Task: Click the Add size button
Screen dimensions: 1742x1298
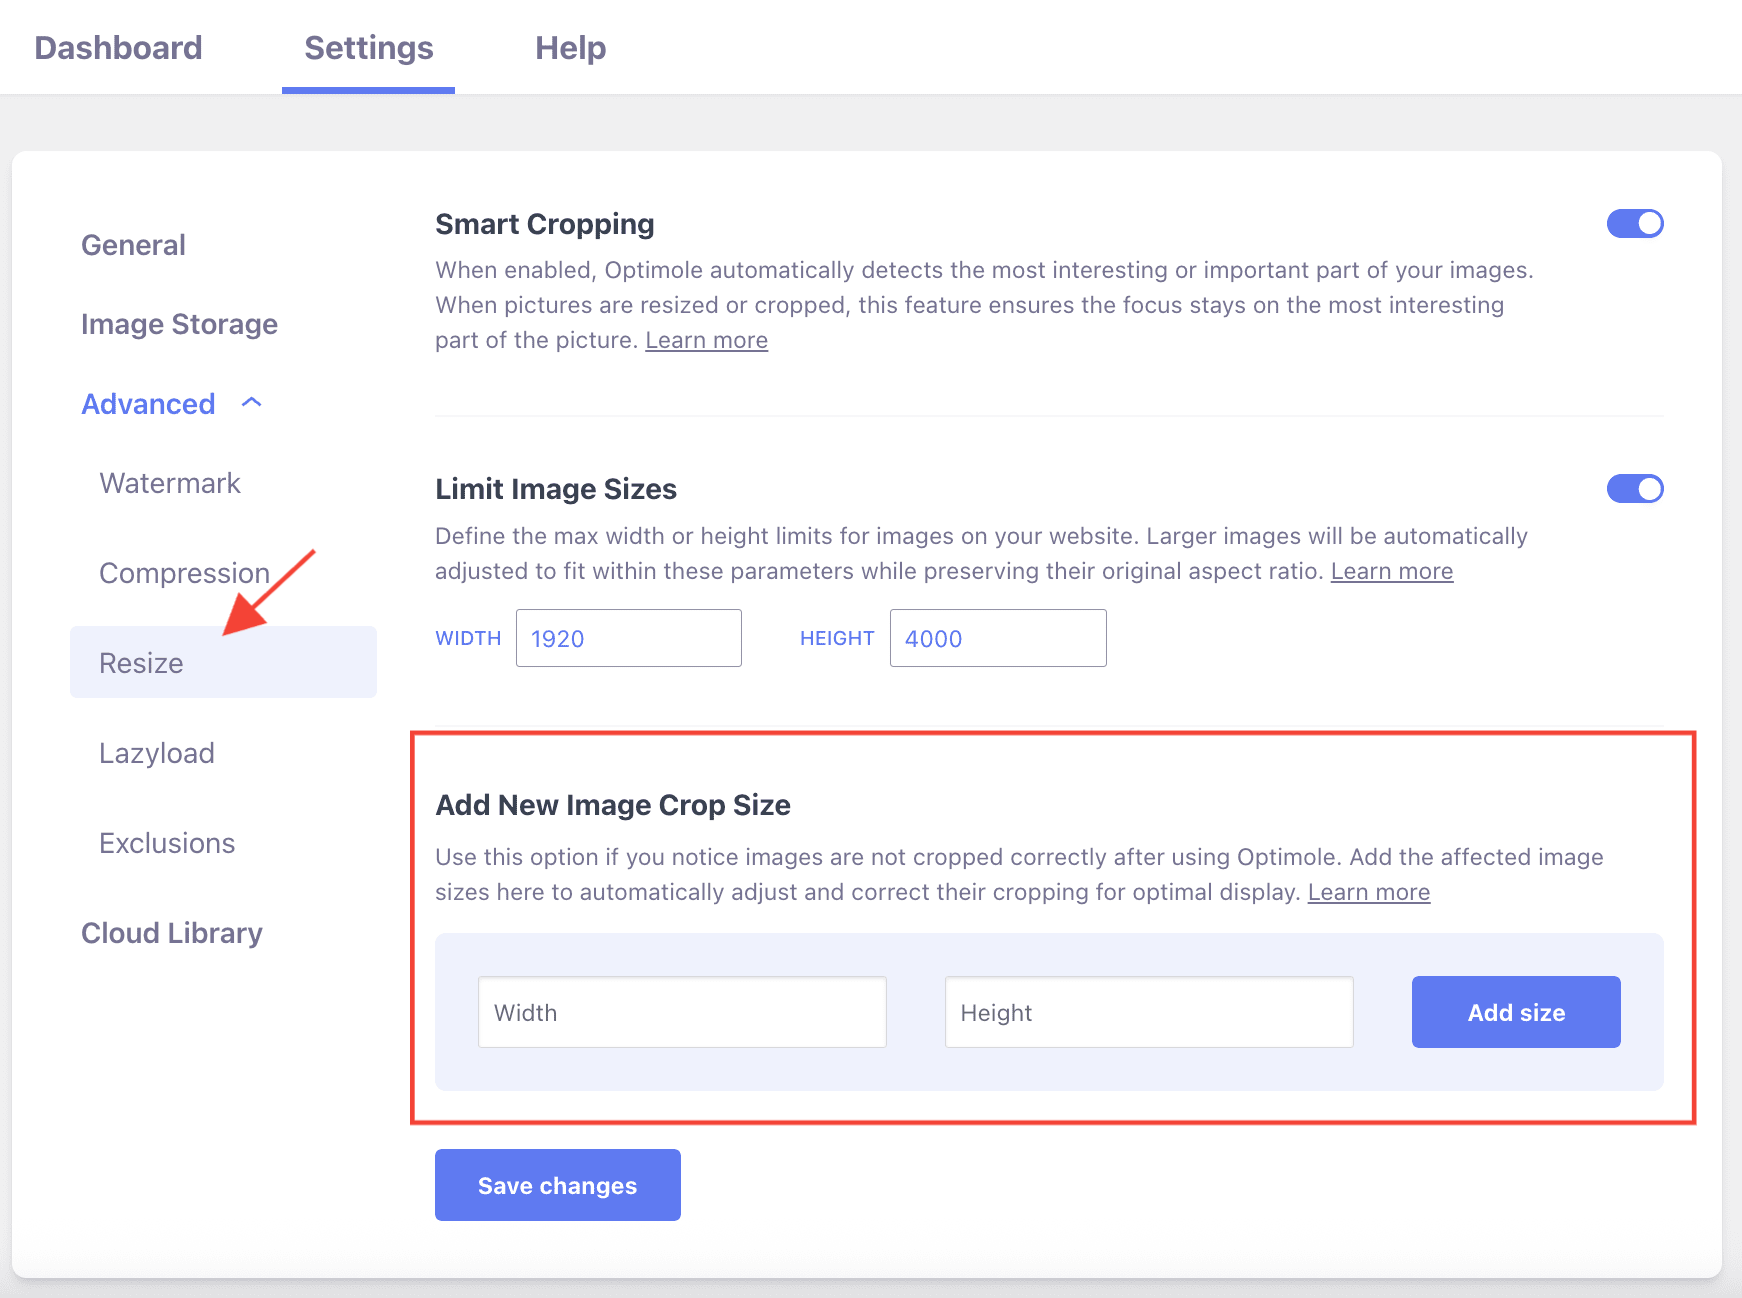Action: point(1515,1012)
